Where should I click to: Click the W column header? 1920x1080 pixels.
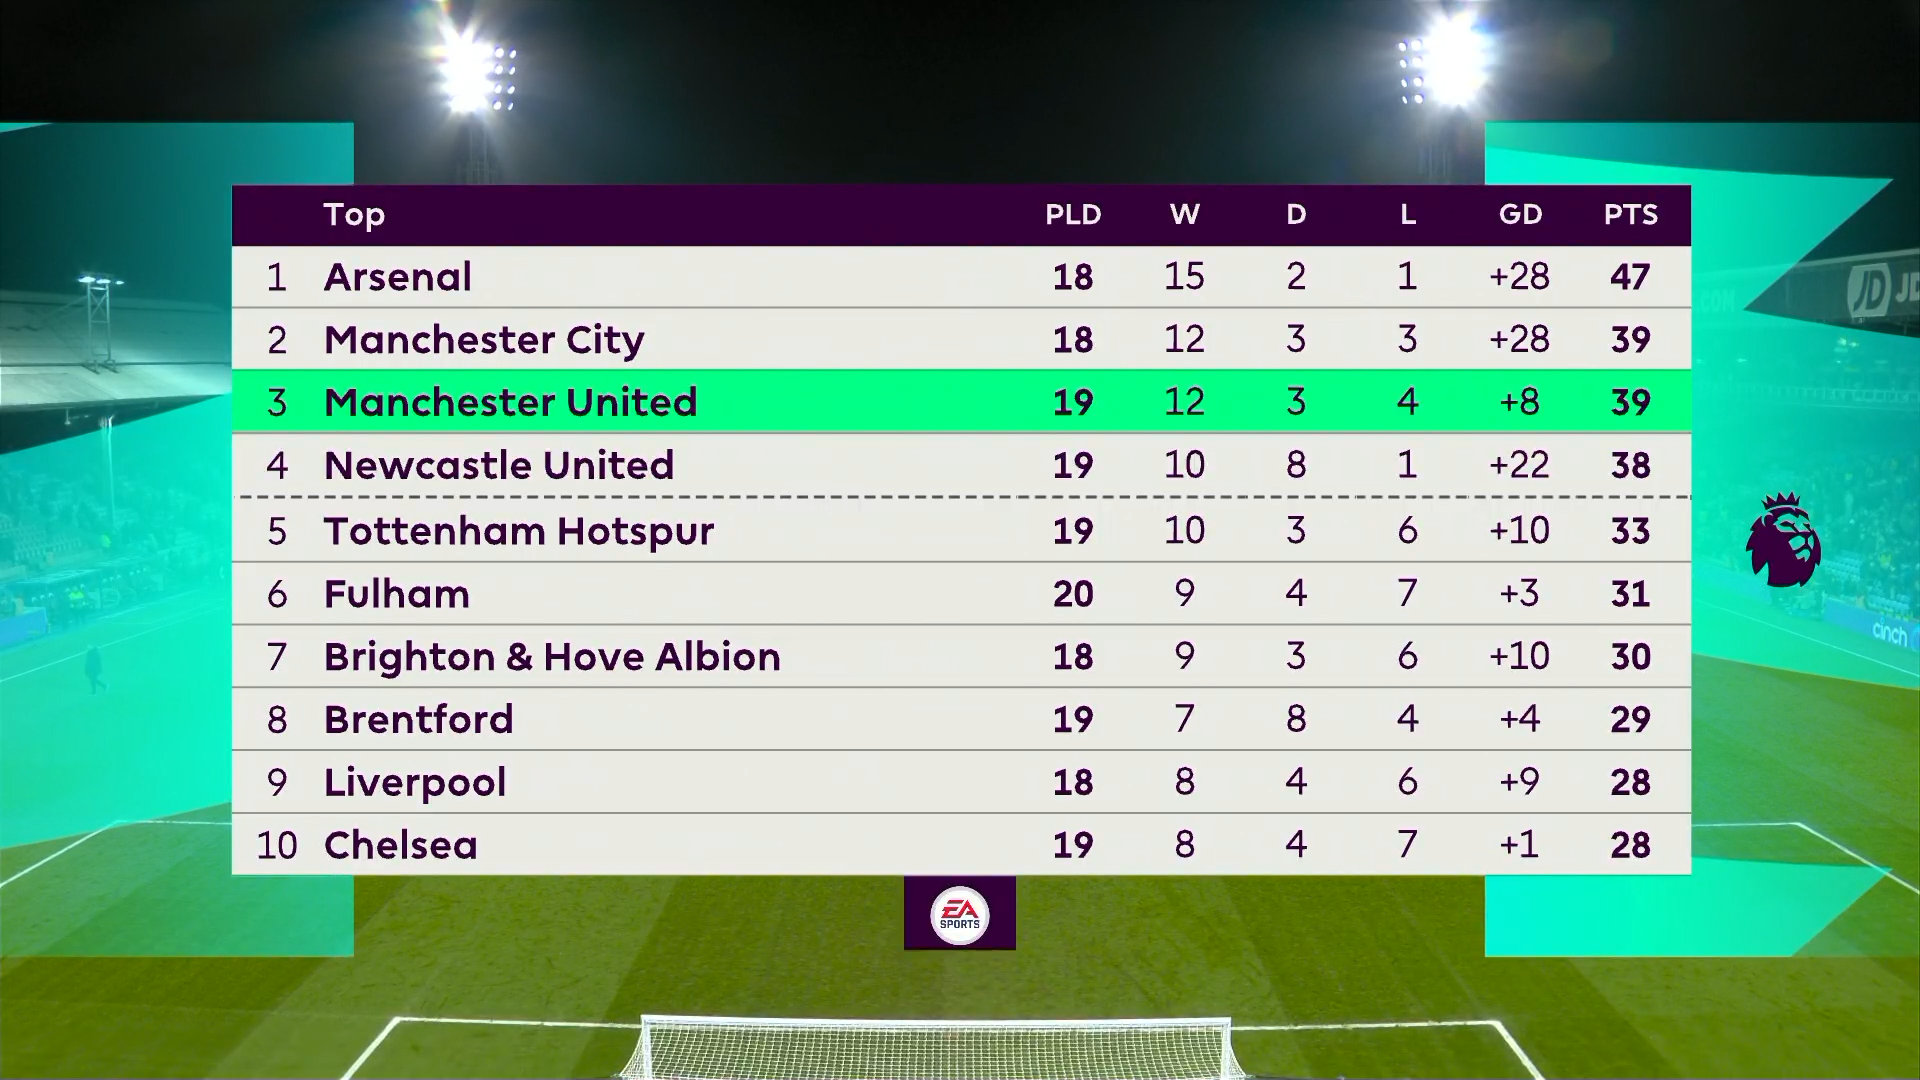coord(1185,215)
